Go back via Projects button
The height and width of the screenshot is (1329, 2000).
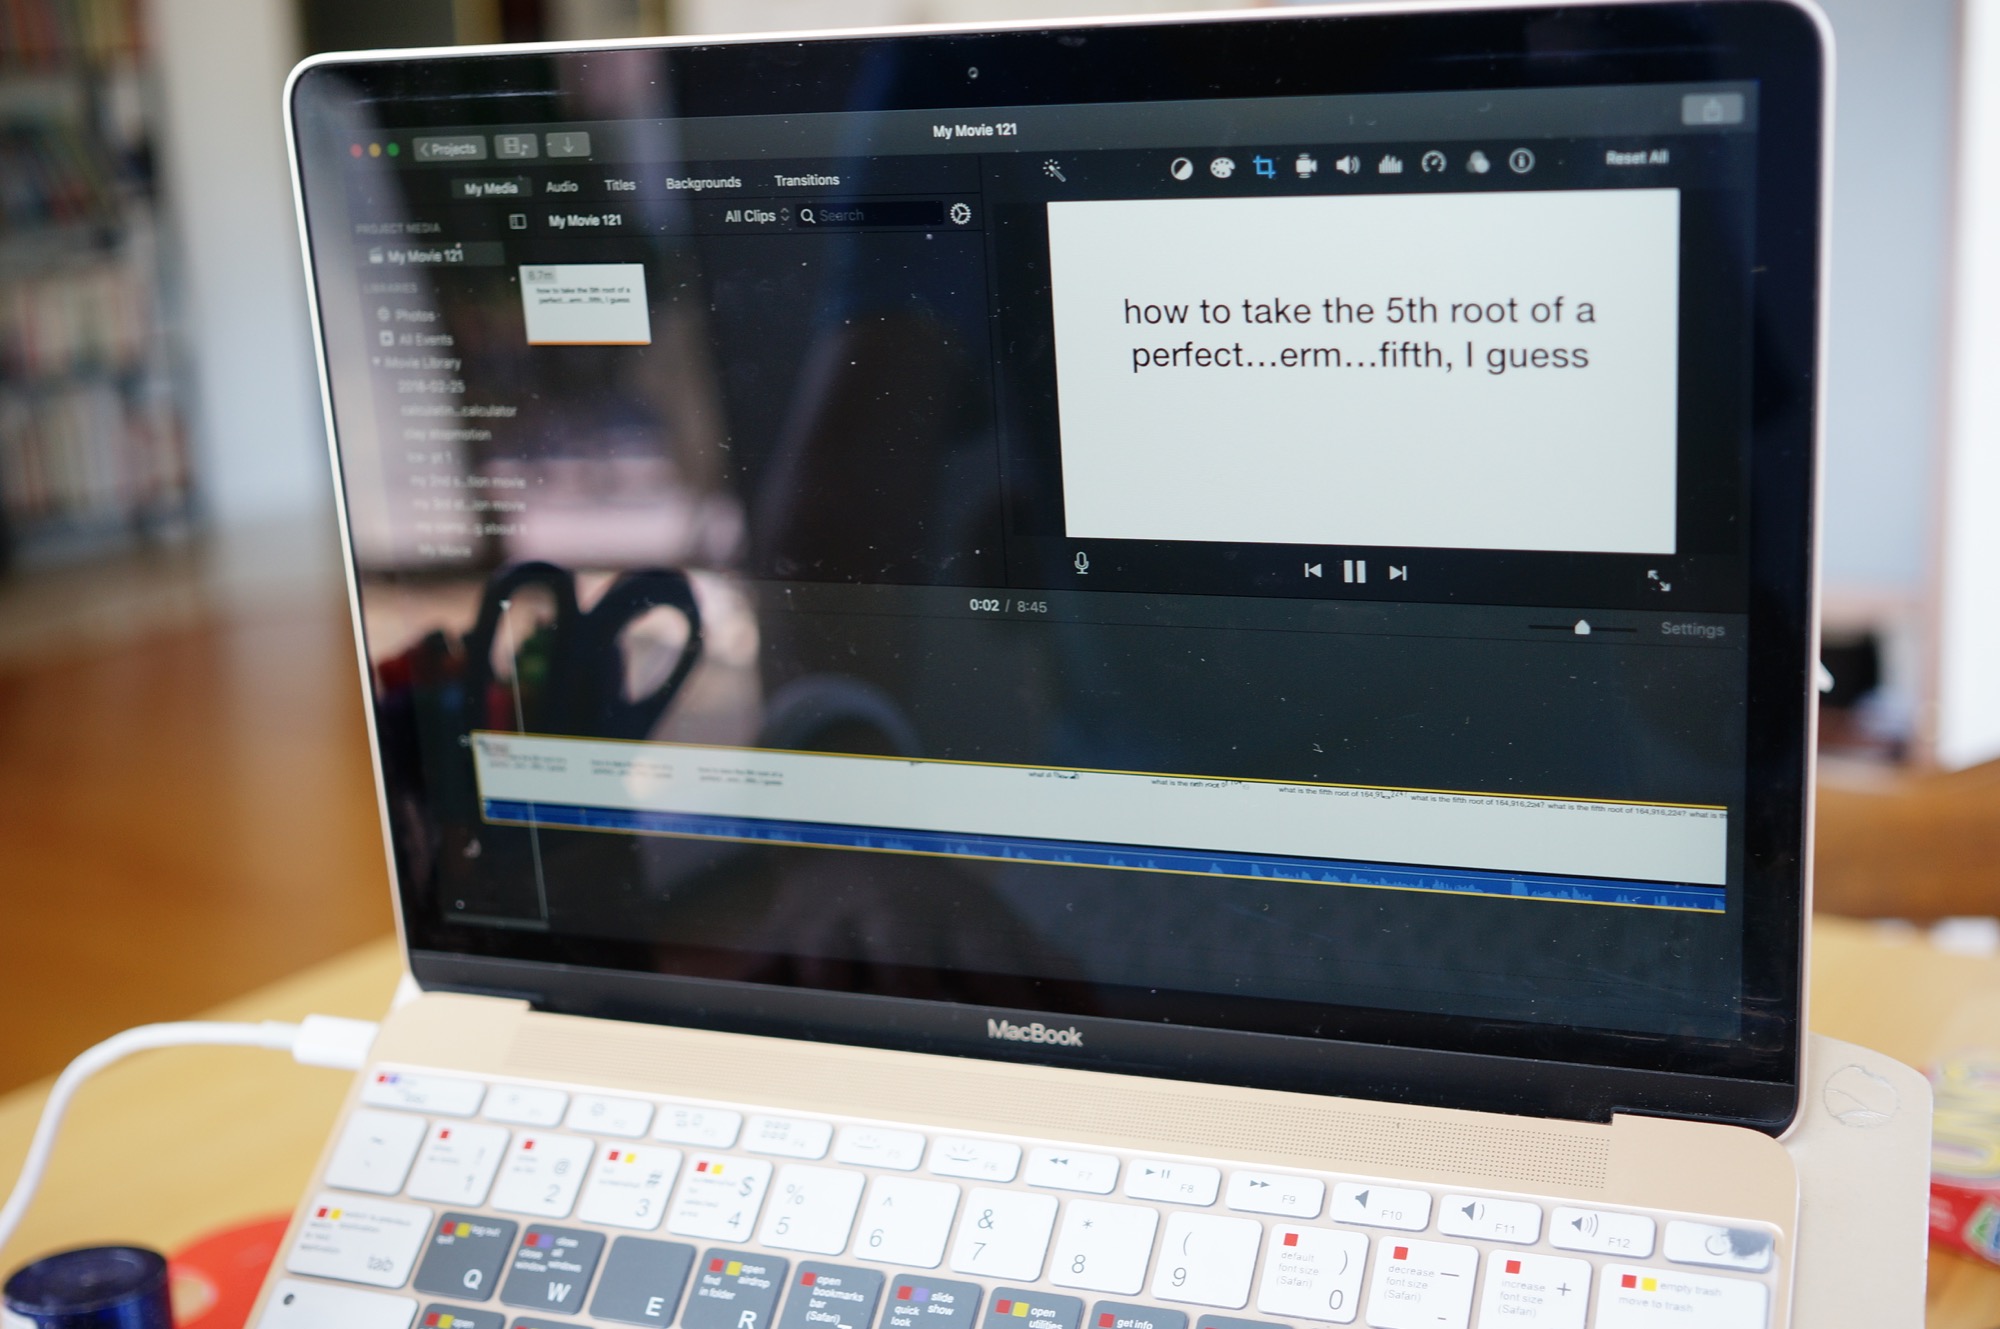pos(449,149)
